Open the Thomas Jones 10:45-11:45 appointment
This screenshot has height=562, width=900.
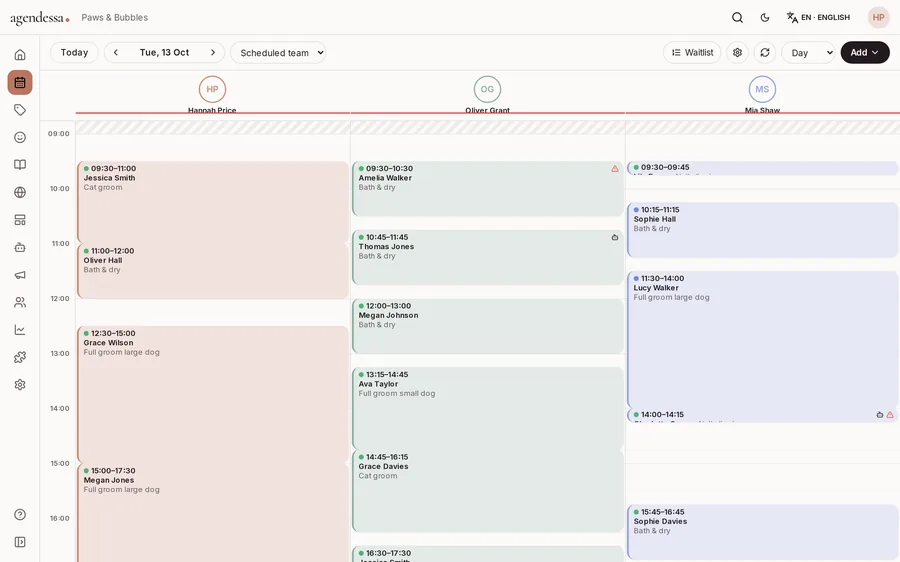tap(487, 257)
